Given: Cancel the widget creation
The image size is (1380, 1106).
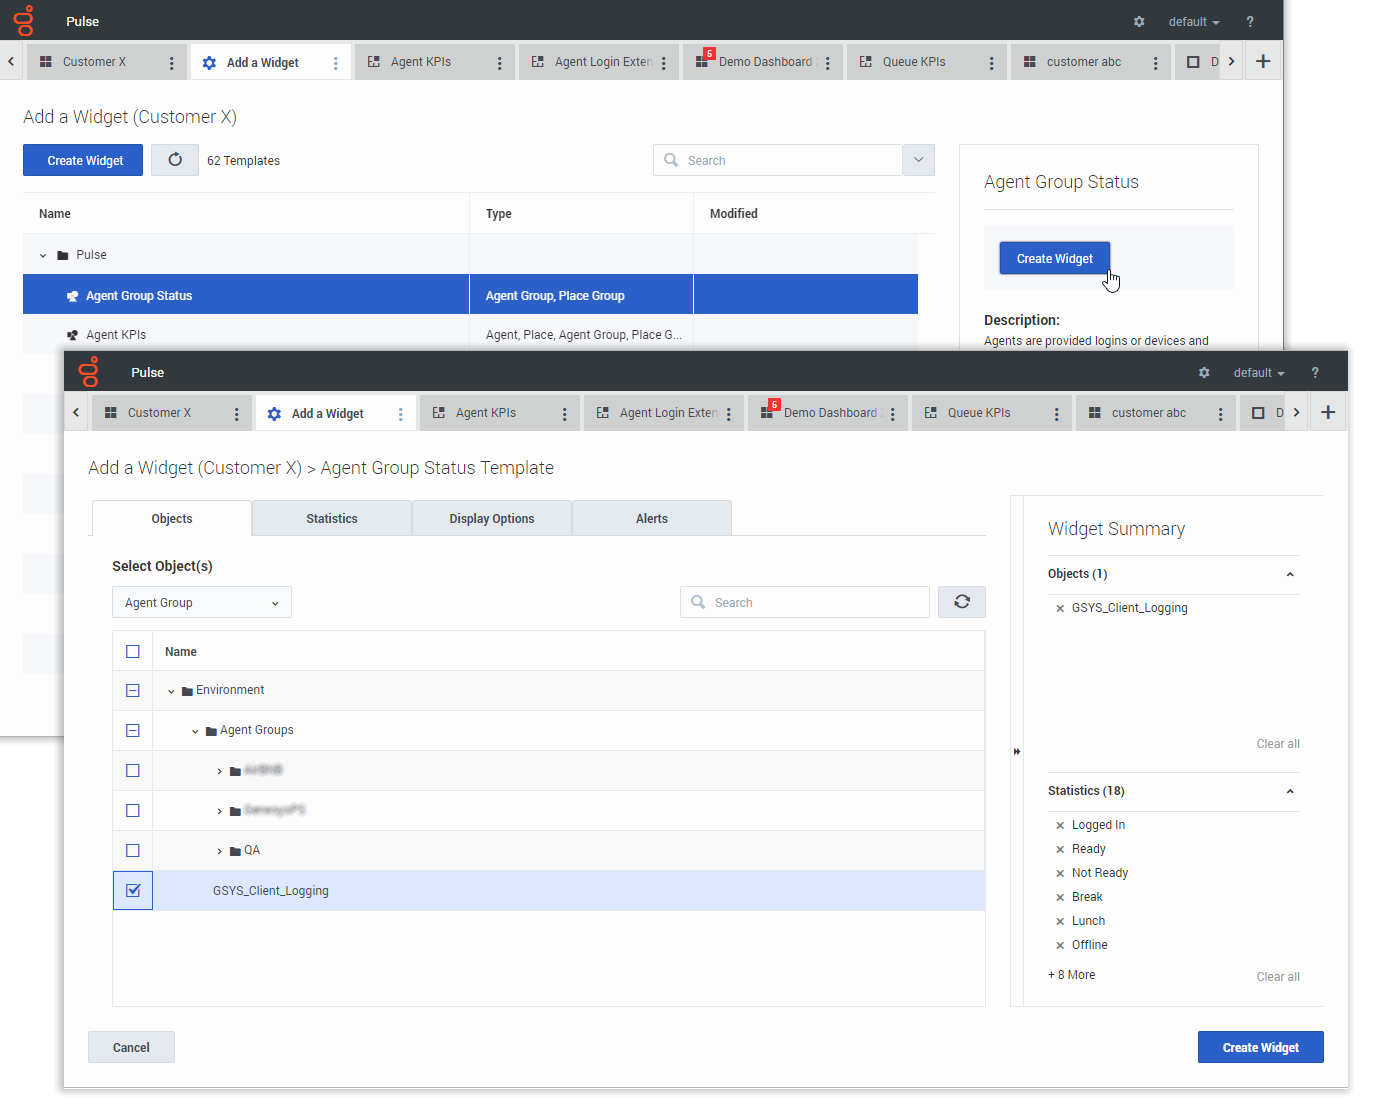Looking at the screenshot, I should 131,1047.
